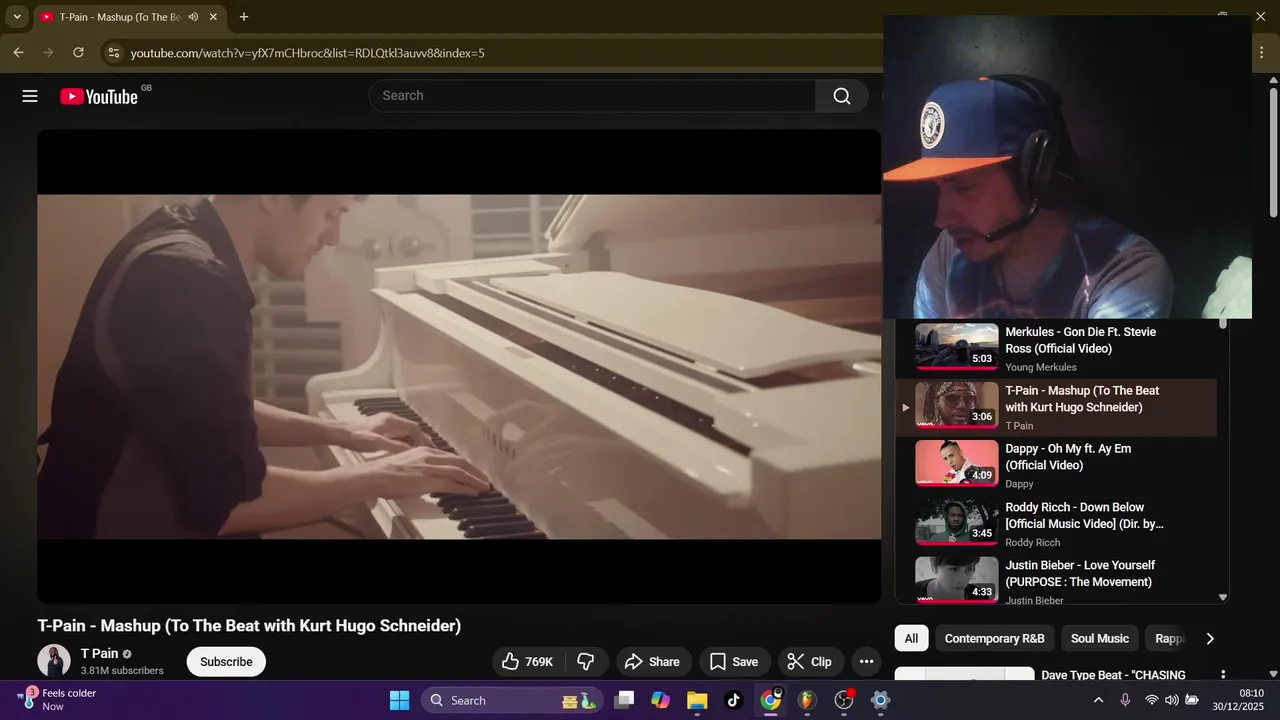Share the T-Pain Mashup video
1280x720 pixels.
click(x=652, y=661)
